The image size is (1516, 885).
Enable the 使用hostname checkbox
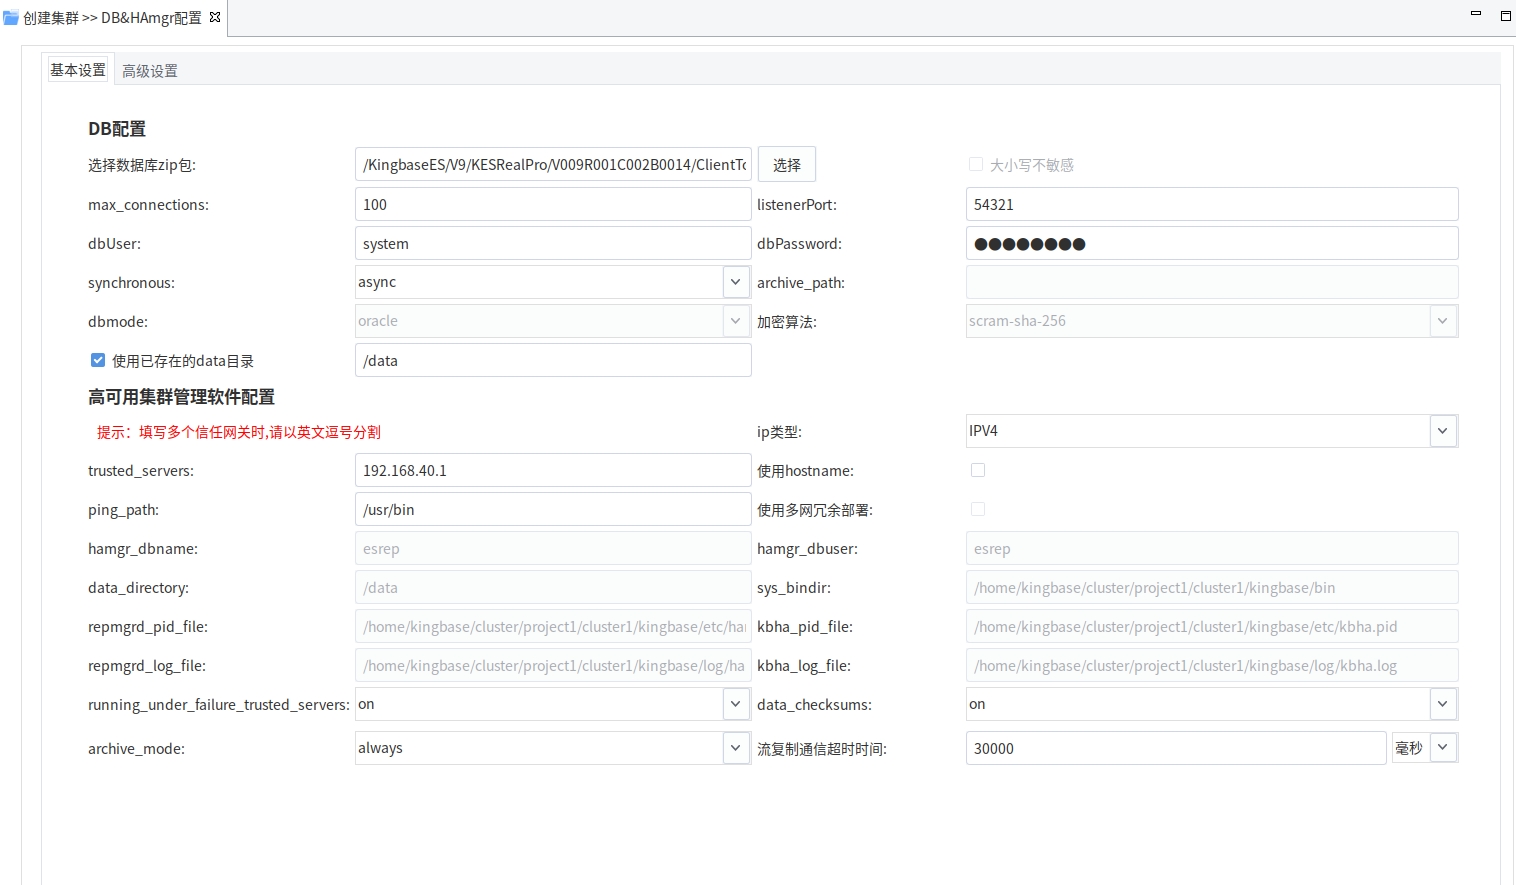(978, 470)
